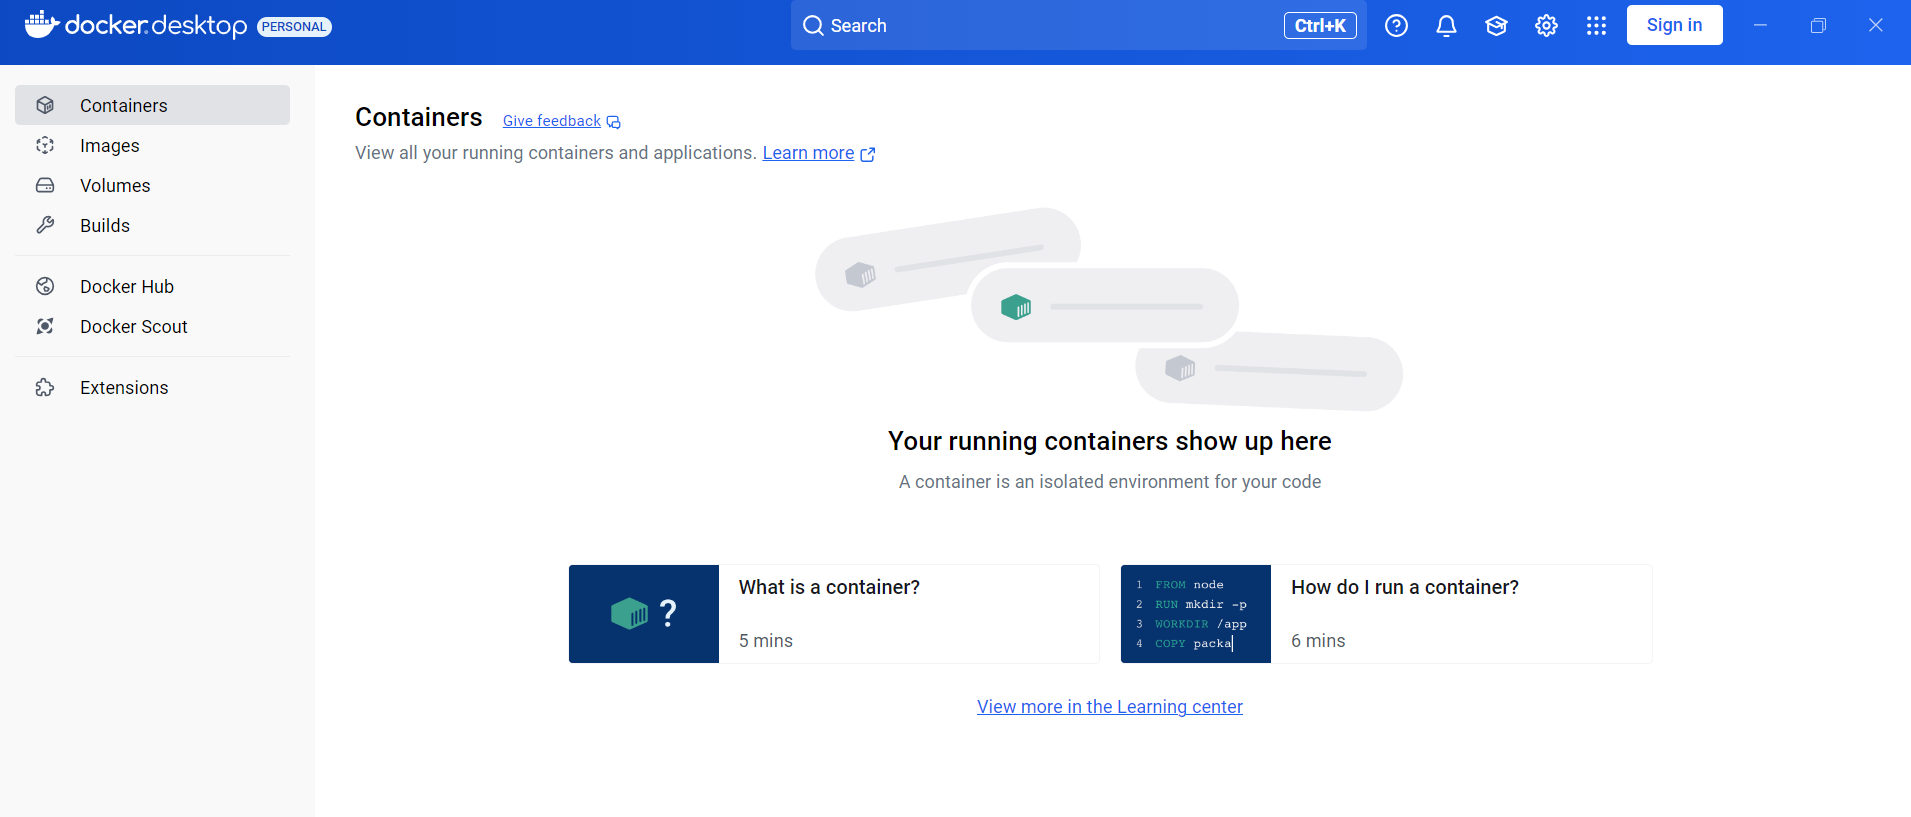1911x817 pixels.
Task: Open the Containers sidebar icon
Action: (45, 105)
